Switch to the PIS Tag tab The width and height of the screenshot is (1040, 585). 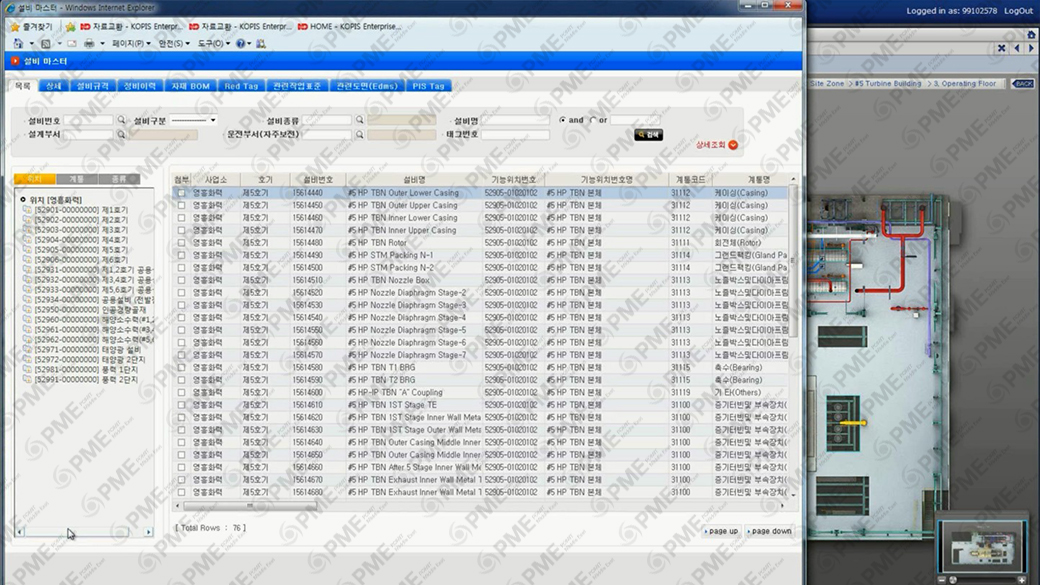click(428, 86)
